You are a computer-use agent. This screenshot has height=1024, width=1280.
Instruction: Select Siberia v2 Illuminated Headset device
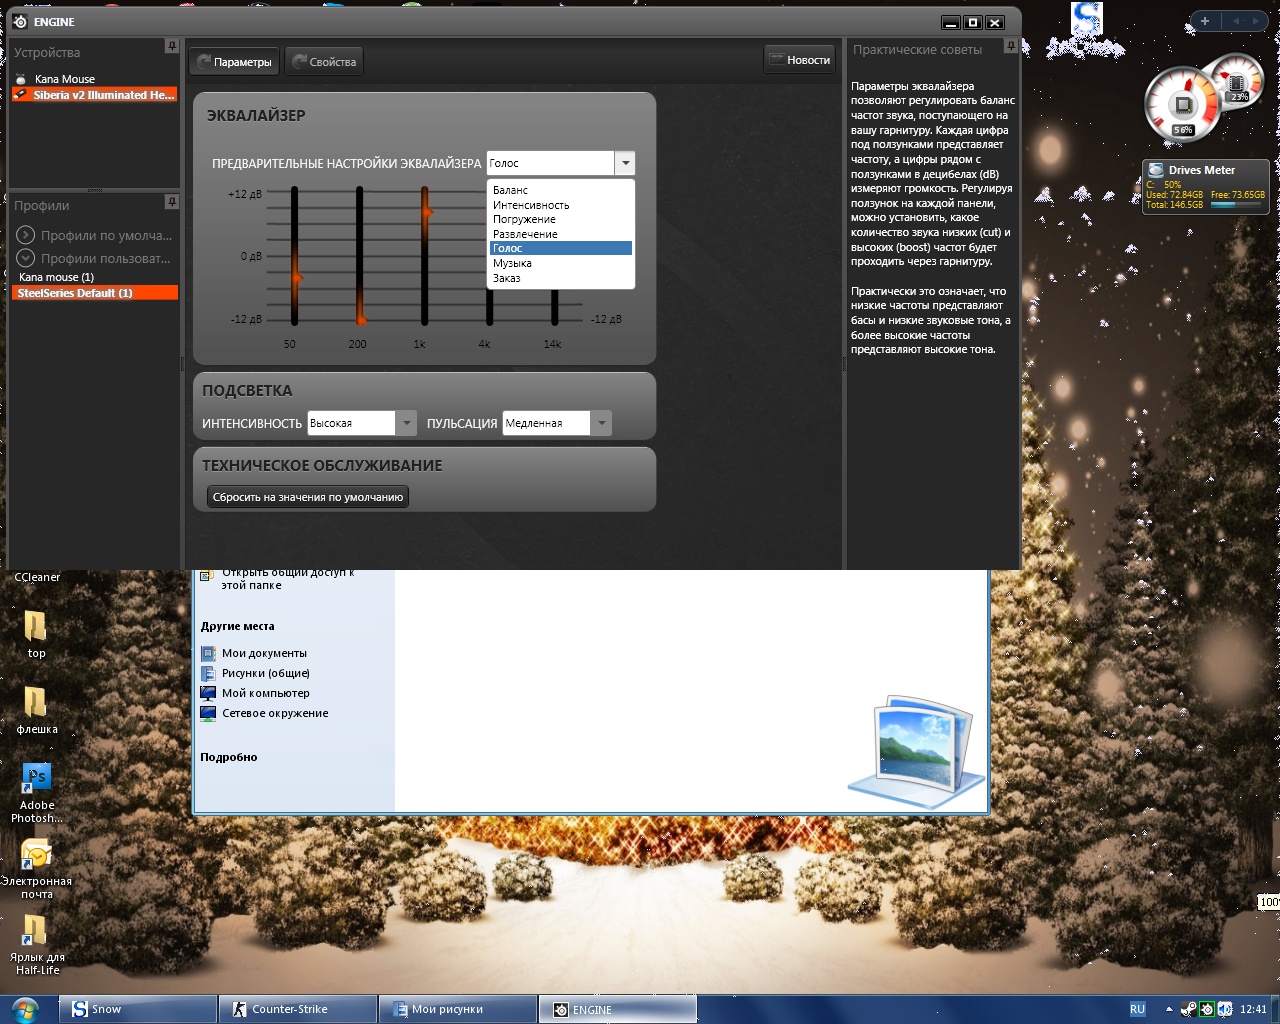coord(94,95)
